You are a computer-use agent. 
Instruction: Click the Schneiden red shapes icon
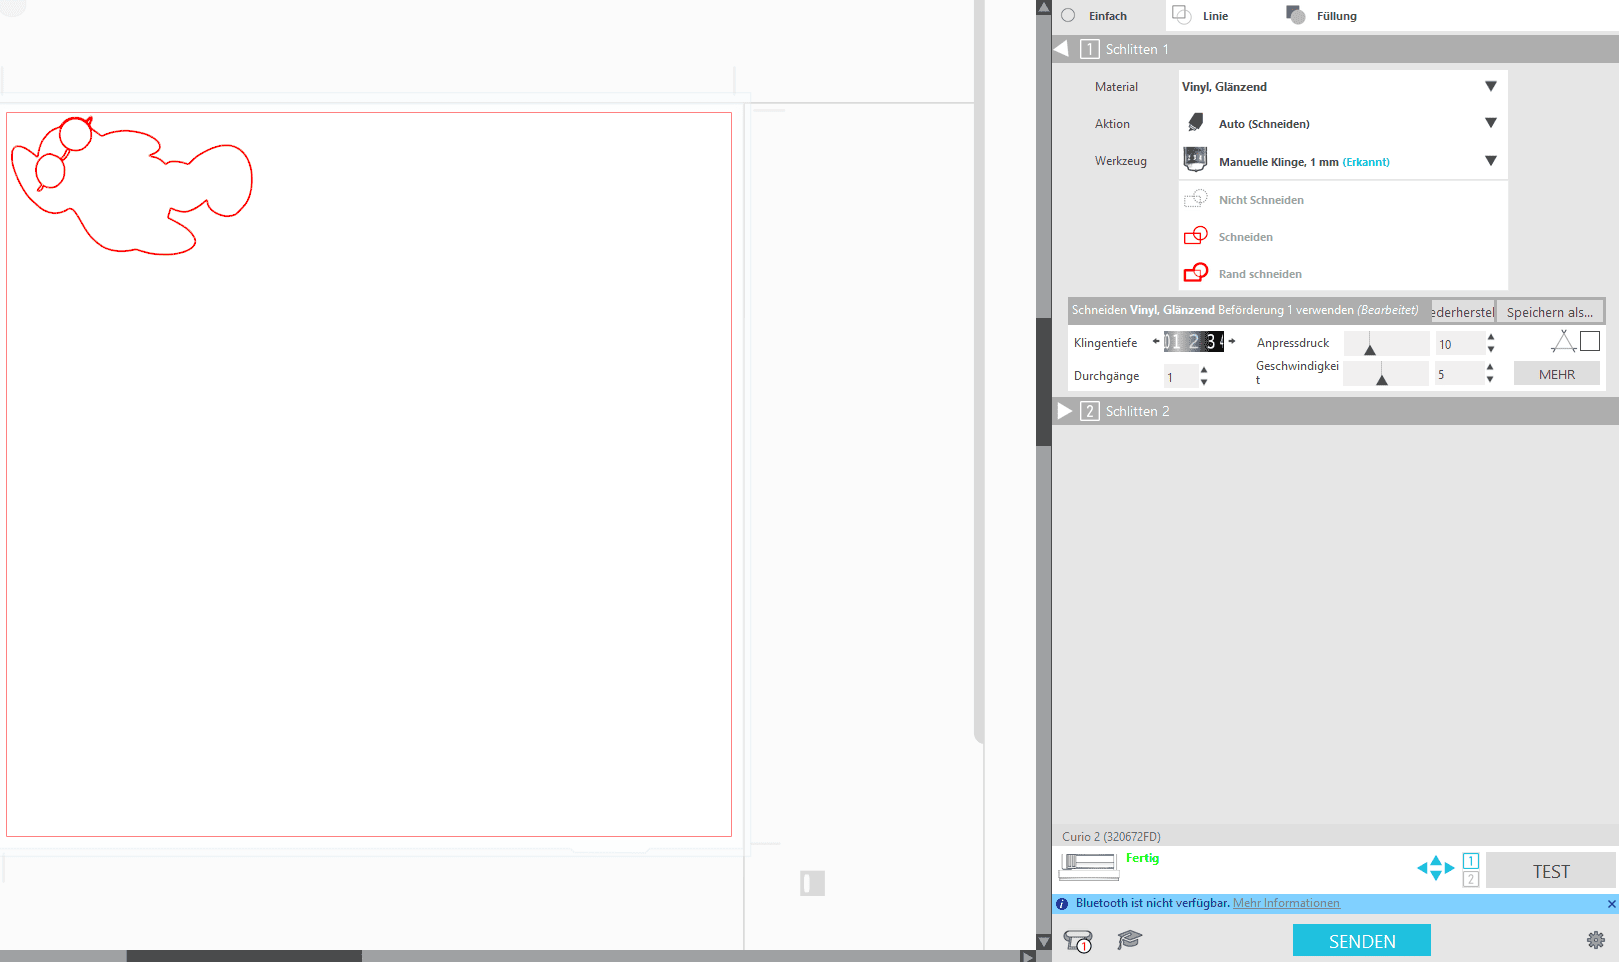1196,236
